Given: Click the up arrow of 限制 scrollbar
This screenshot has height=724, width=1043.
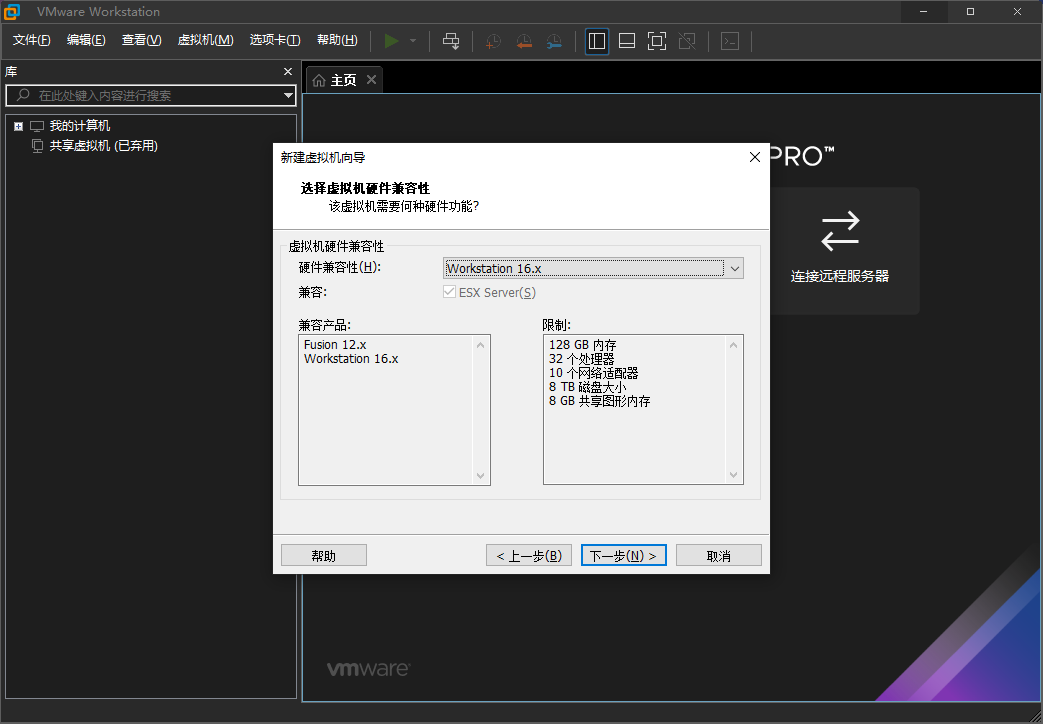Looking at the screenshot, I should point(734,345).
